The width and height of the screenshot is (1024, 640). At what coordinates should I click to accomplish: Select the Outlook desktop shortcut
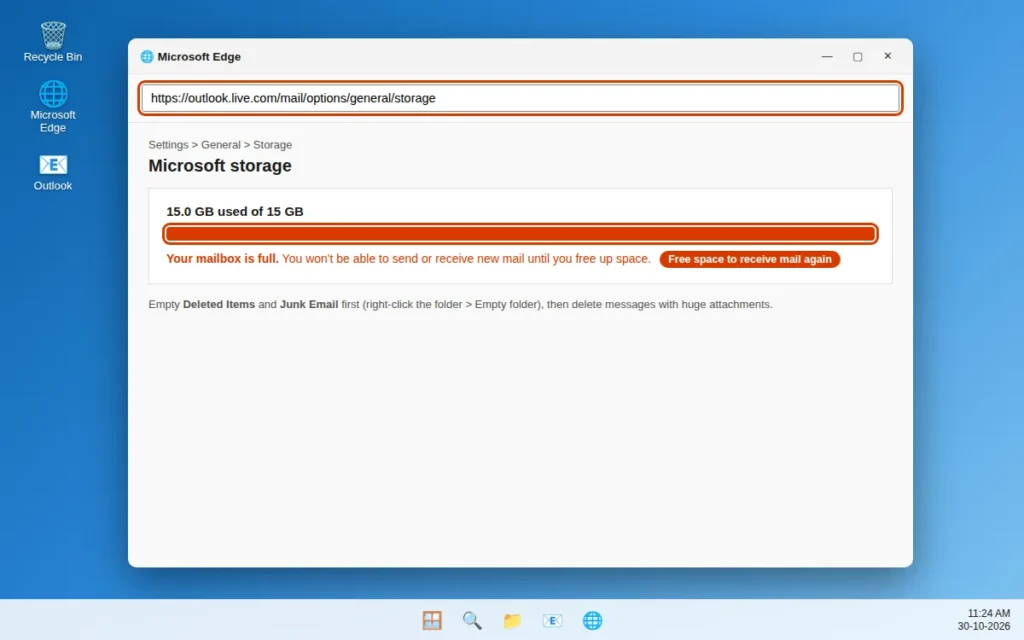(x=53, y=172)
